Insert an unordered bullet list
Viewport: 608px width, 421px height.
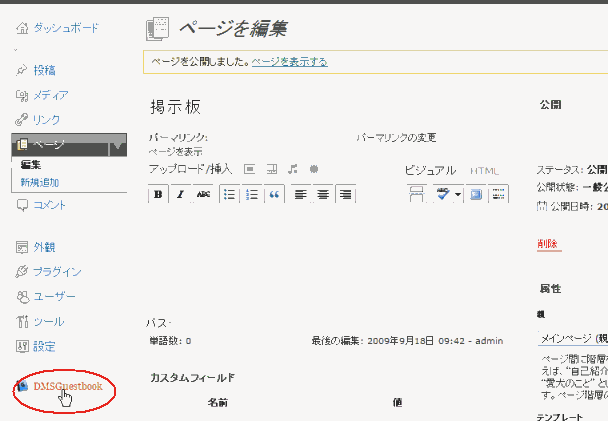pyautogui.click(x=230, y=194)
